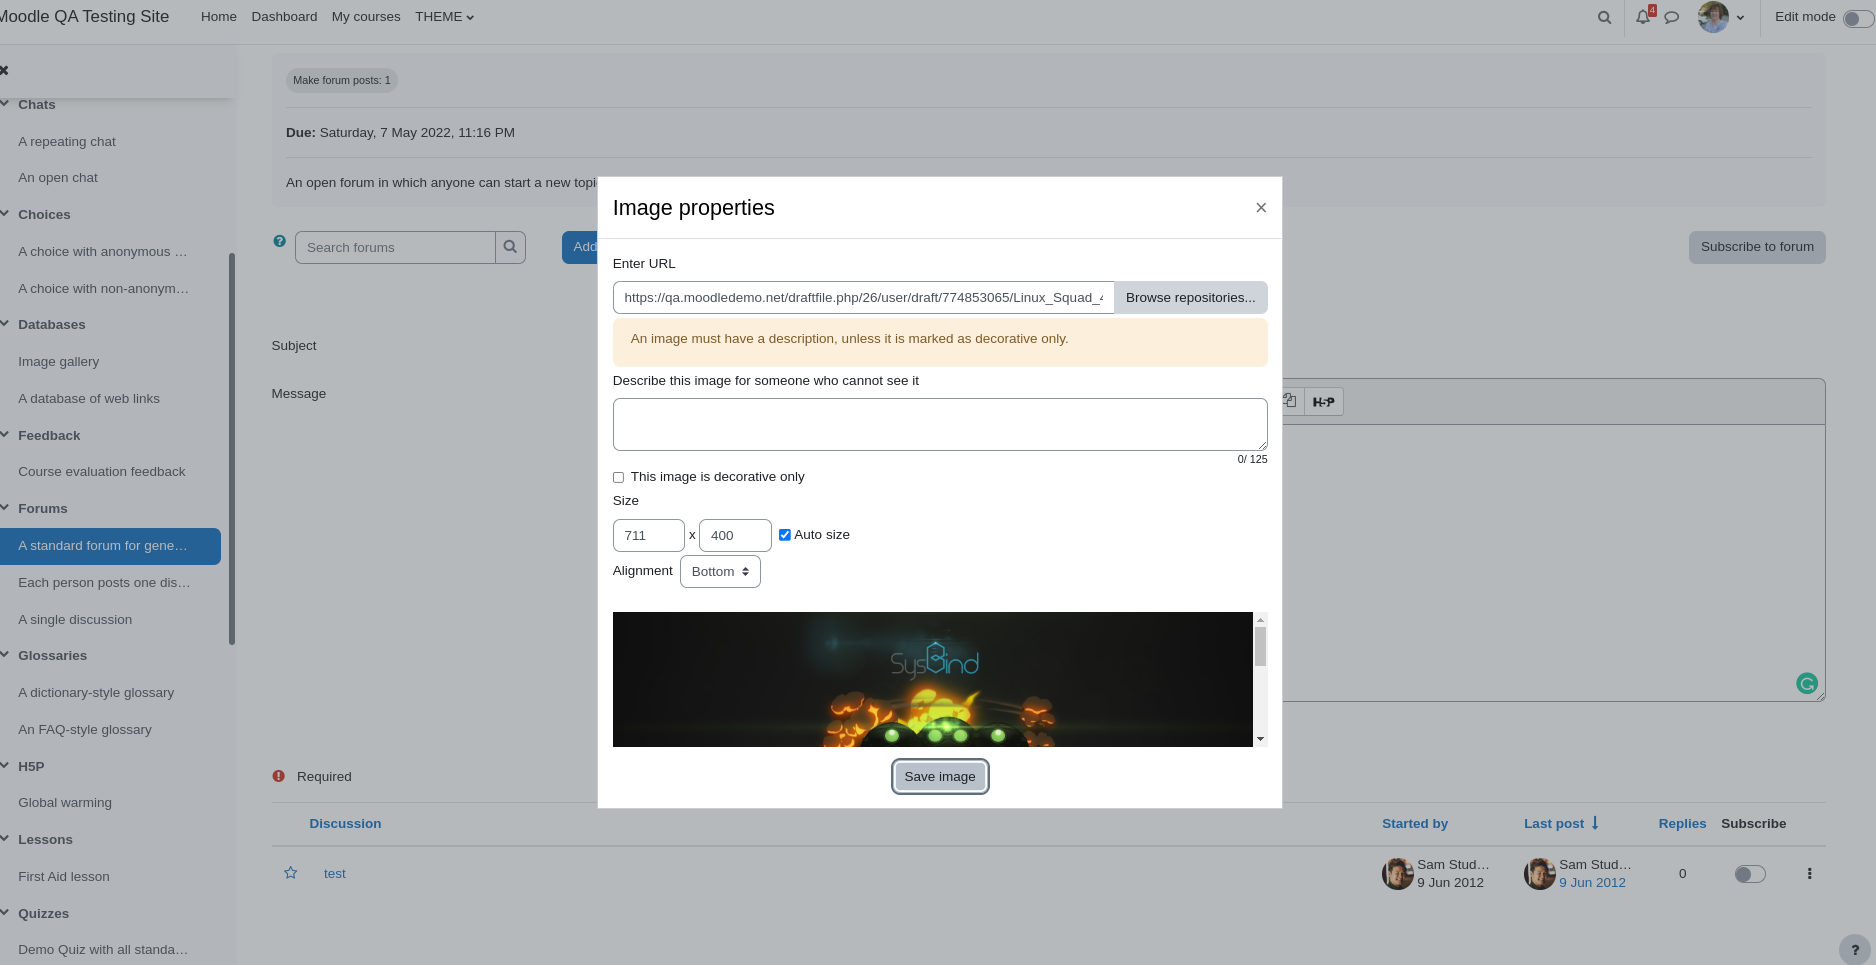Click the editor toolbar icon left of H5P
Image resolution: width=1876 pixels, height=965 pixels.
point(1290,401)
